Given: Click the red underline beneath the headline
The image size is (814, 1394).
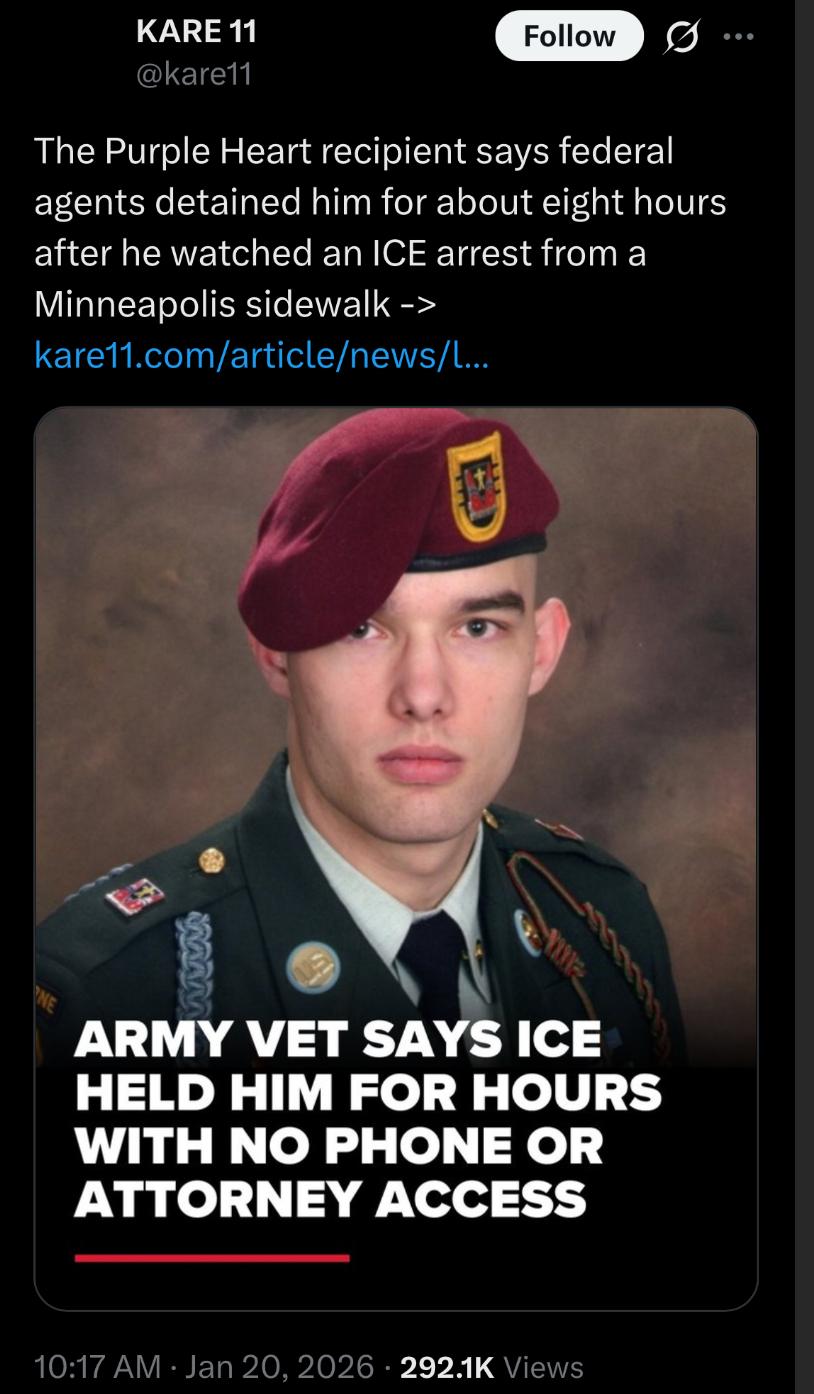Looking at the screenshot, I should tap(212, 1258).
